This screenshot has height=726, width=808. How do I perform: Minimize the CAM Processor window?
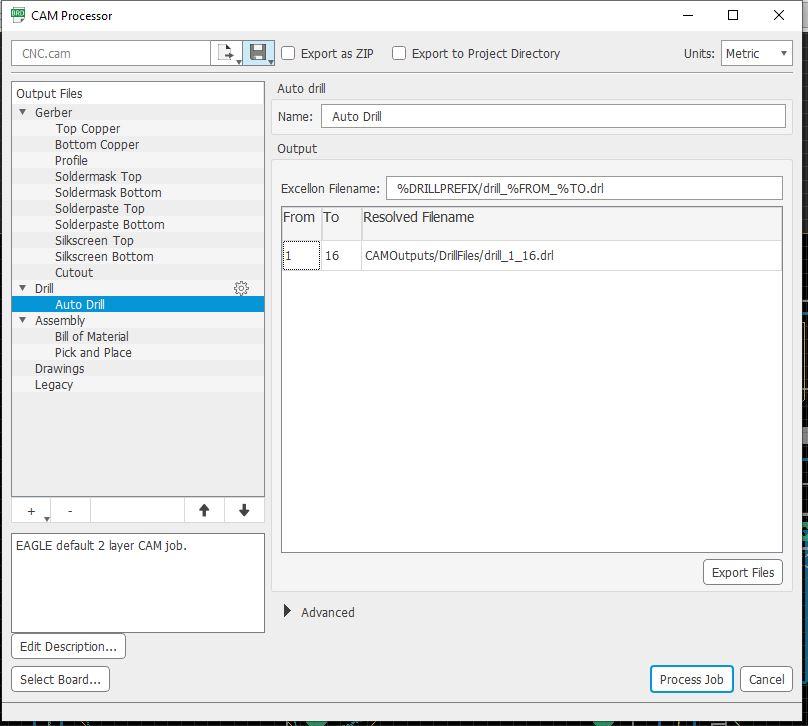pos(687,15)
